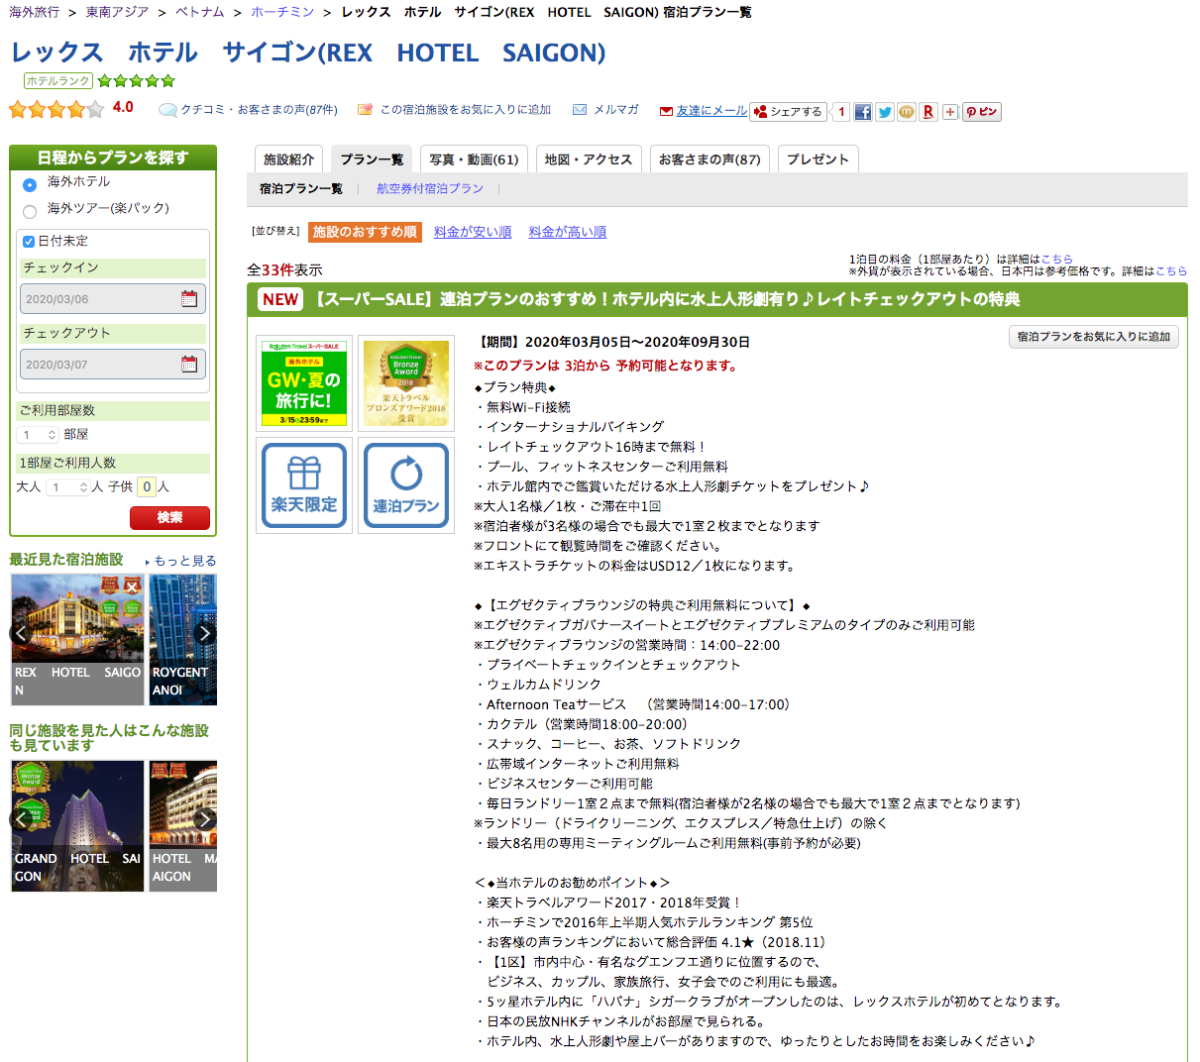Screen dimensions: 1200x1062
Task: Show previous recently viewed hotel
Action: (20, 632)
